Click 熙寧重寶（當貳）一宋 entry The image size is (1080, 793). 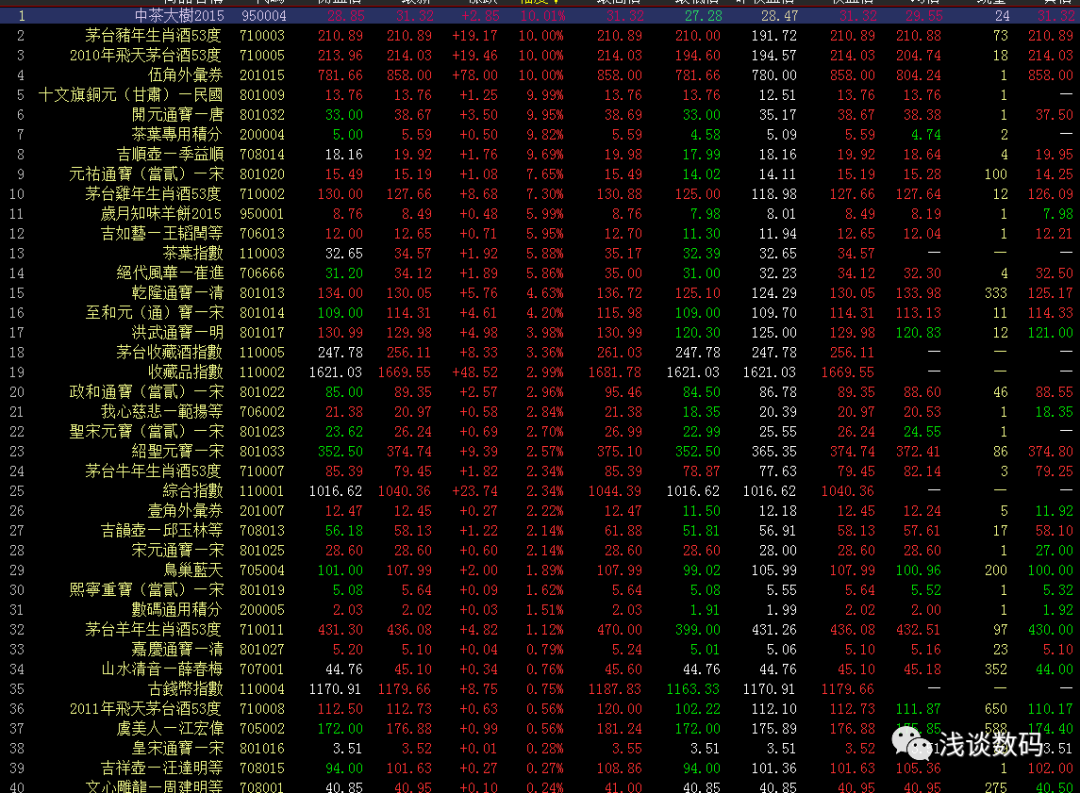[x=147, y=590]
